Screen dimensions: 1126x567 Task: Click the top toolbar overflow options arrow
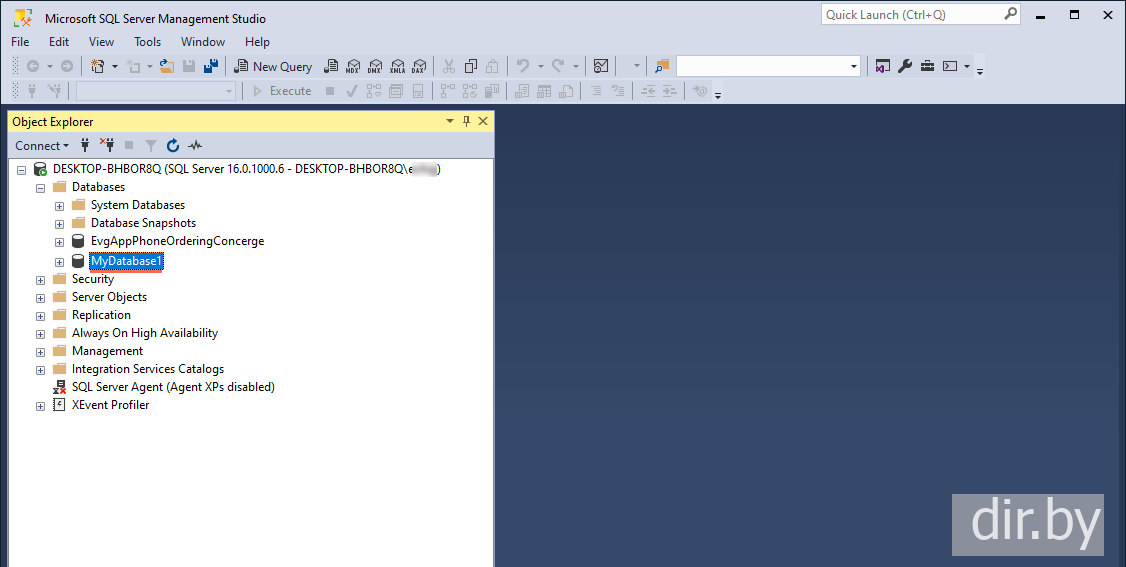click(x=980, y=70)
